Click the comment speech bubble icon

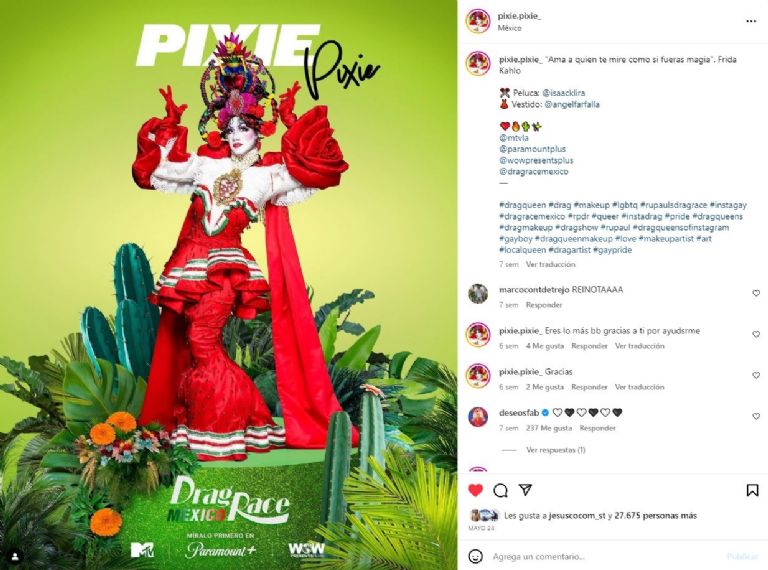coord(500,490)
